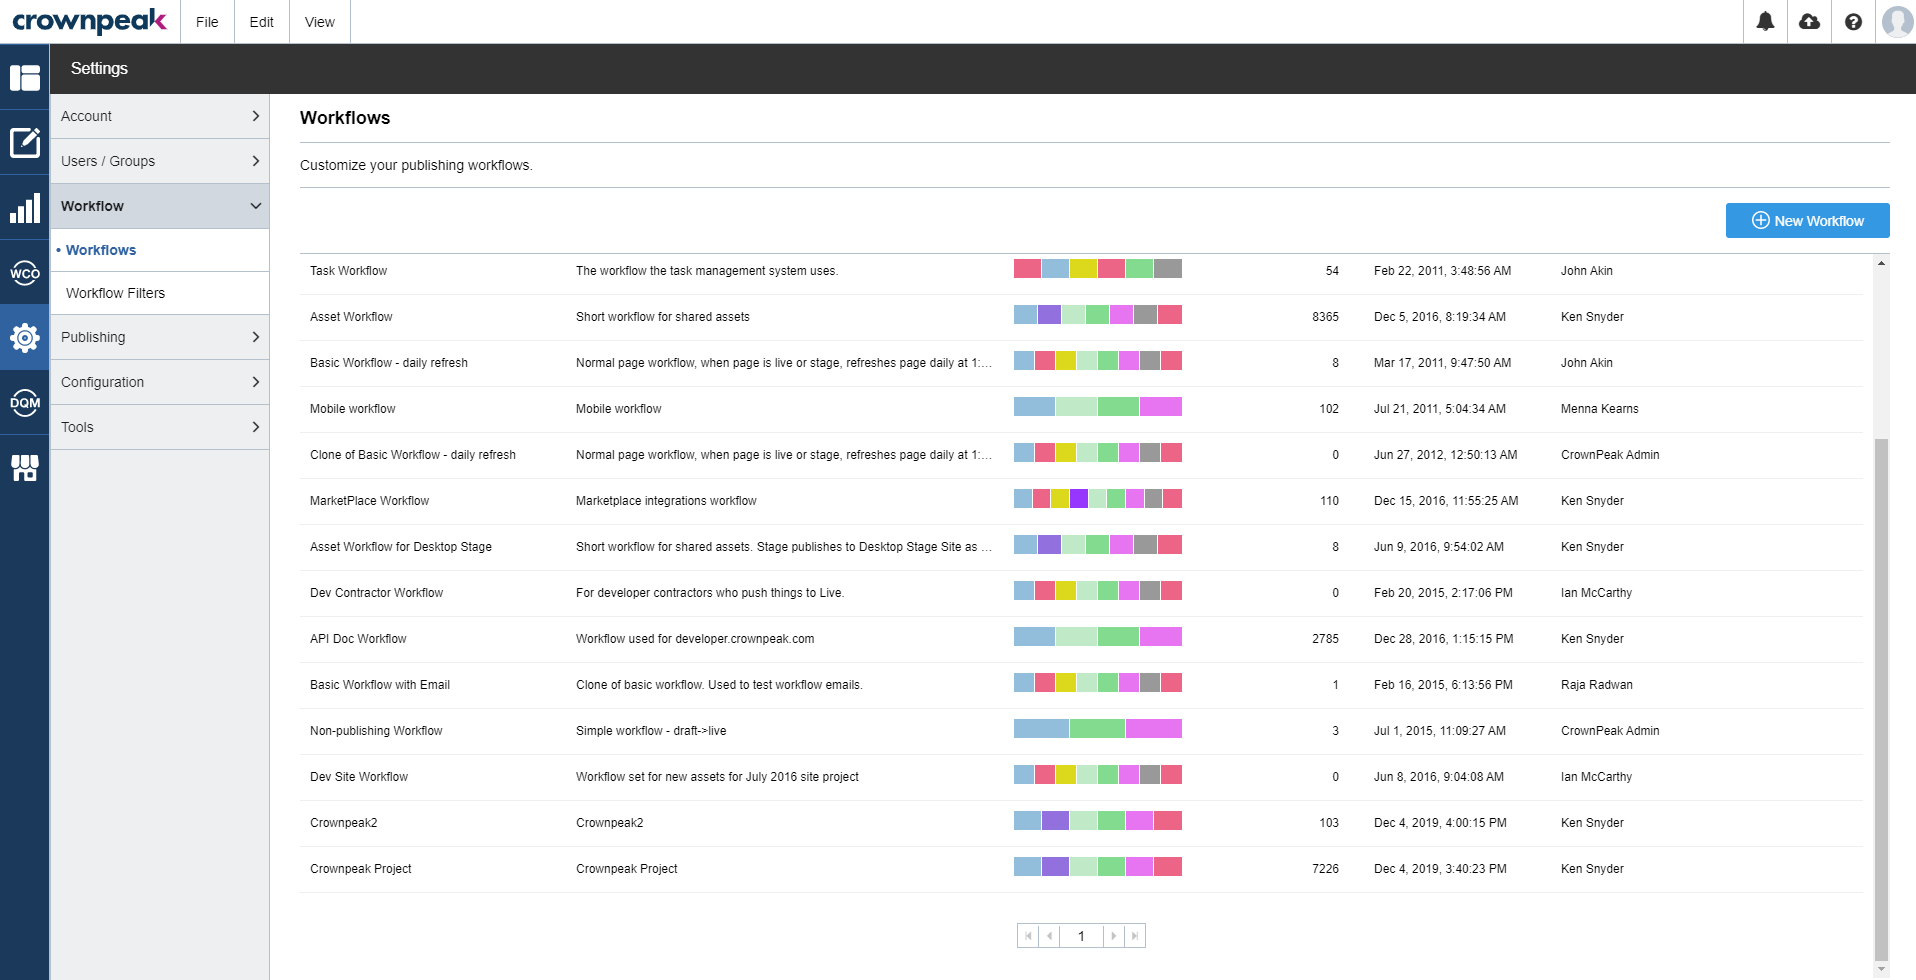1916x980 pixels.
Task: Open the Asset Workflow entry
Action: 351,317
